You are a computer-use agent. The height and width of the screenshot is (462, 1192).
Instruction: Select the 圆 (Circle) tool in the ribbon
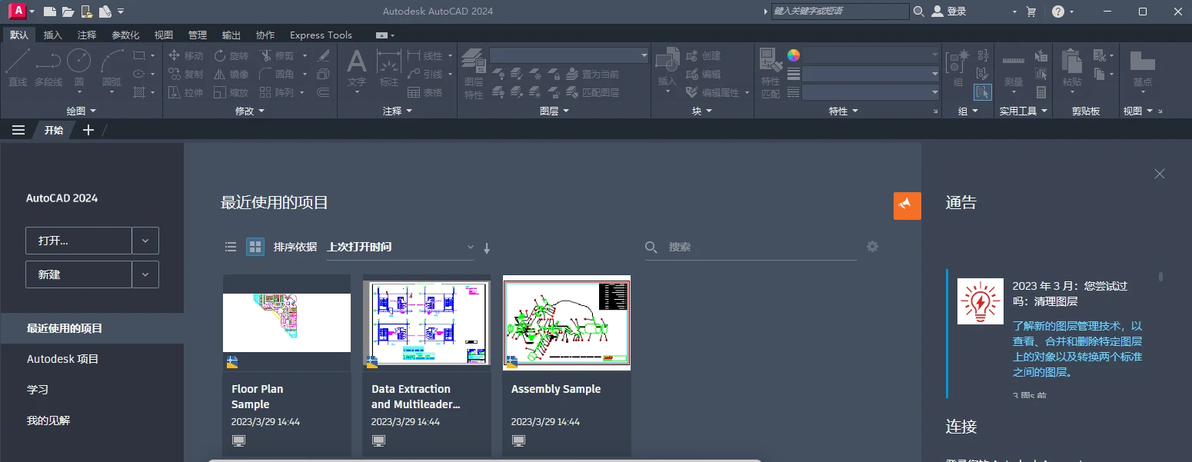[x=79, y=67]
